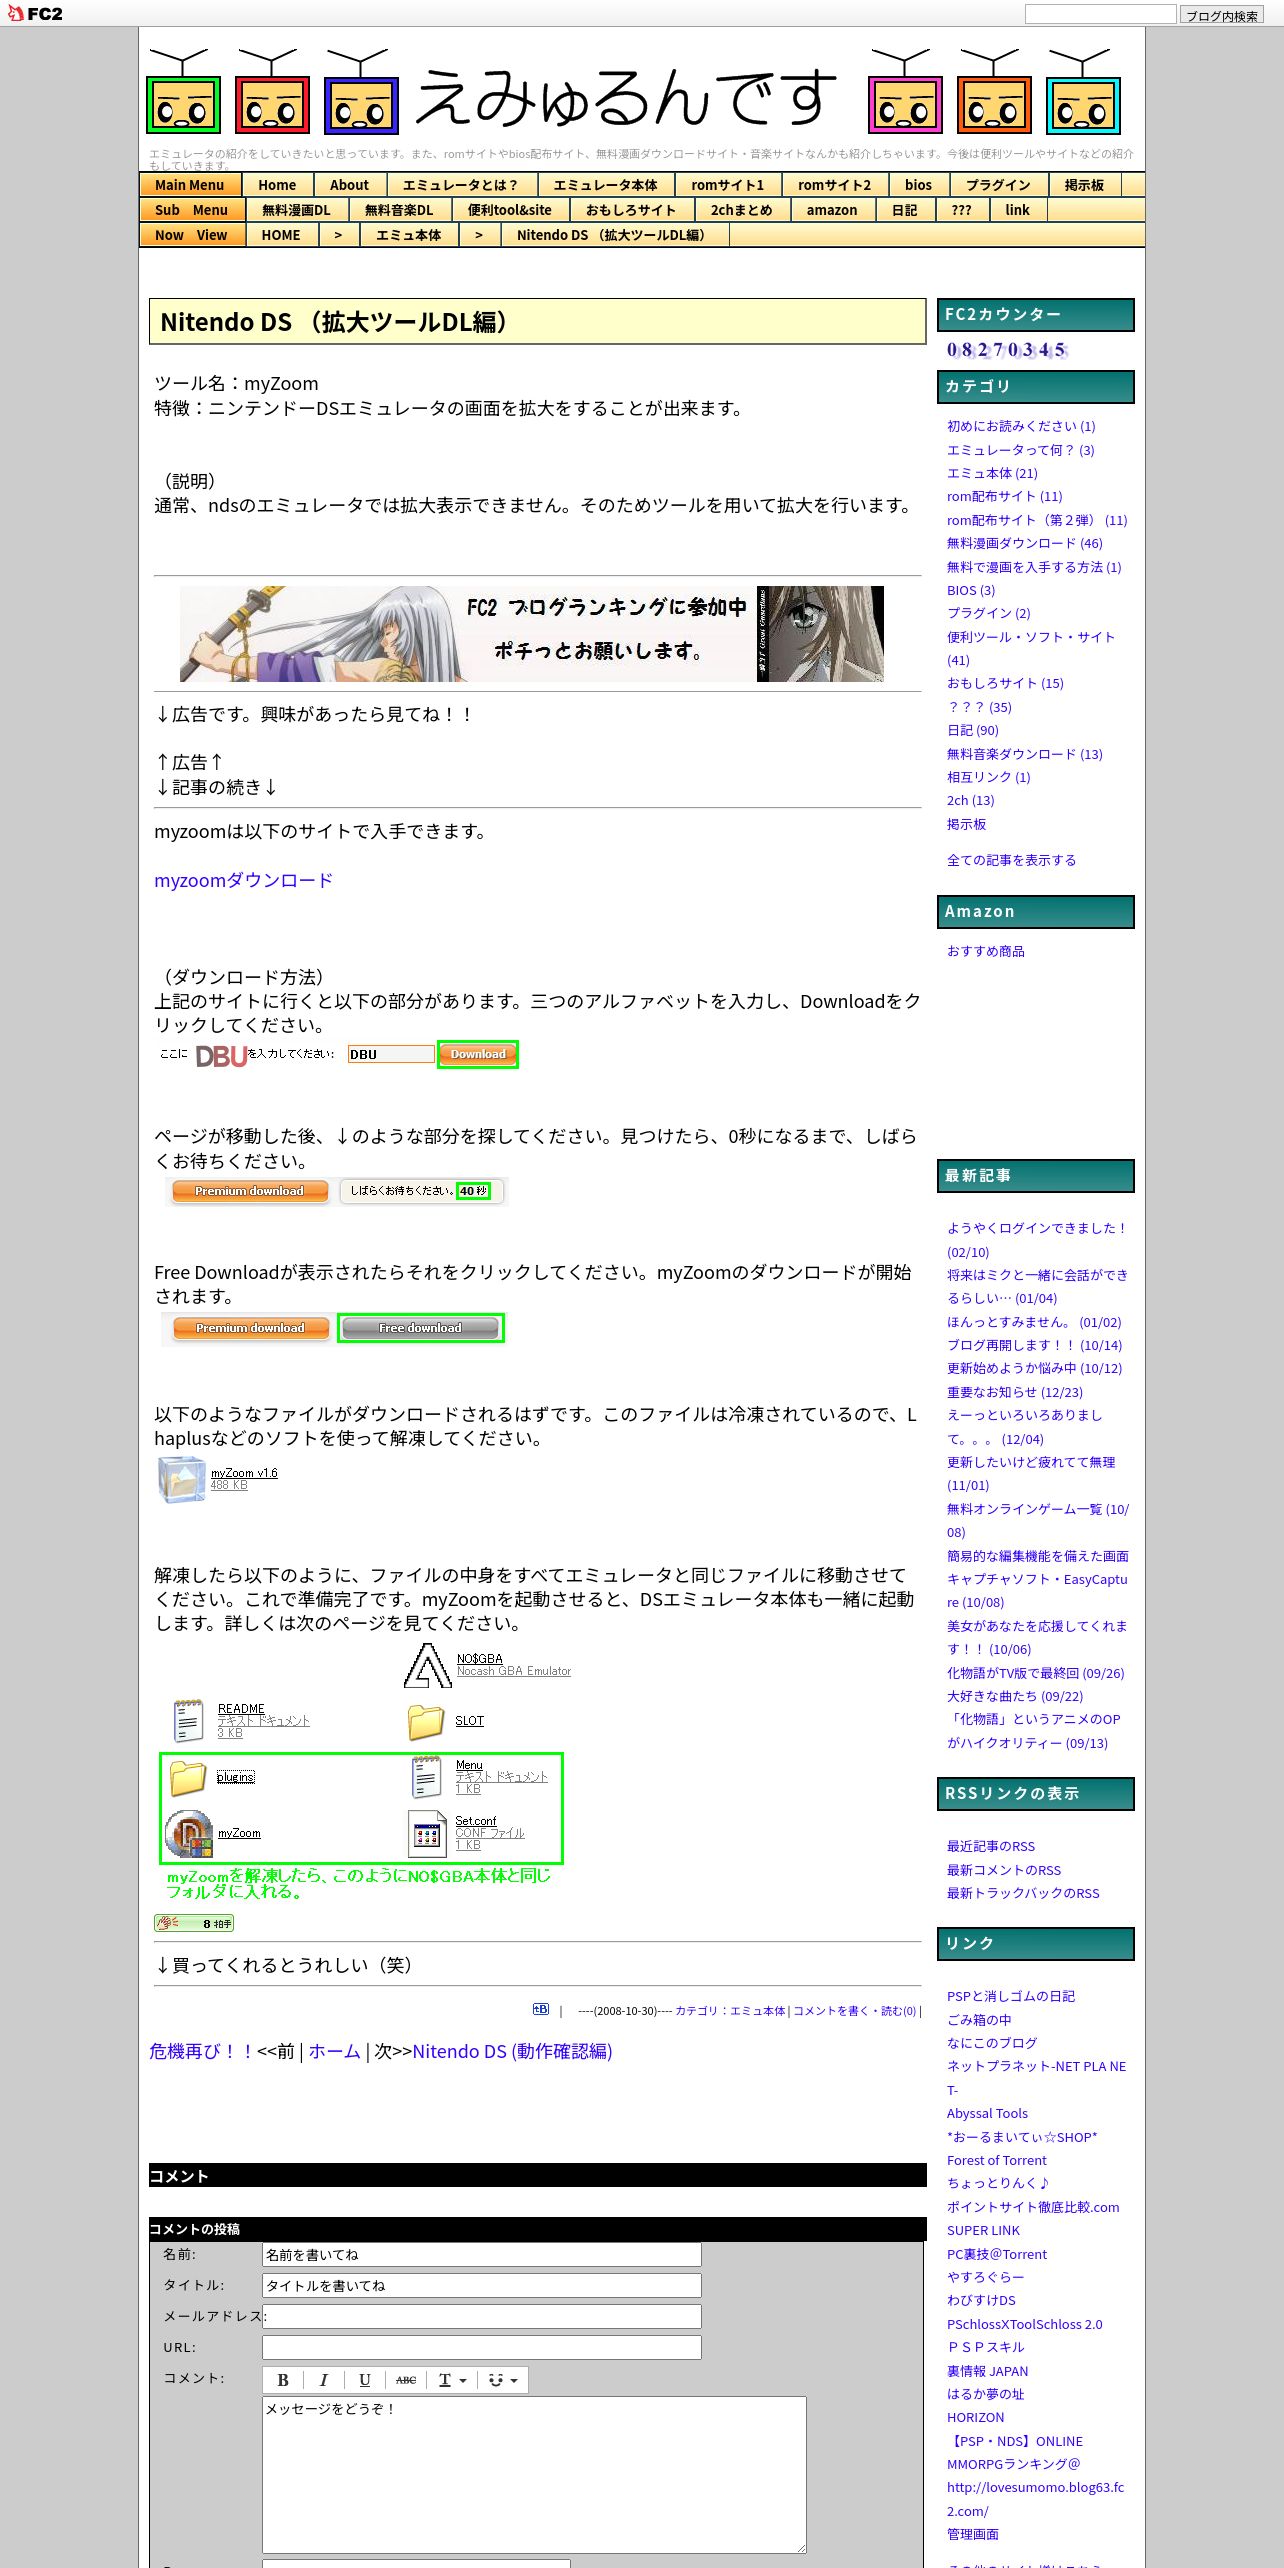Open romサイト1 menu item
1284x2568 pixels.
tap(728, 185)
